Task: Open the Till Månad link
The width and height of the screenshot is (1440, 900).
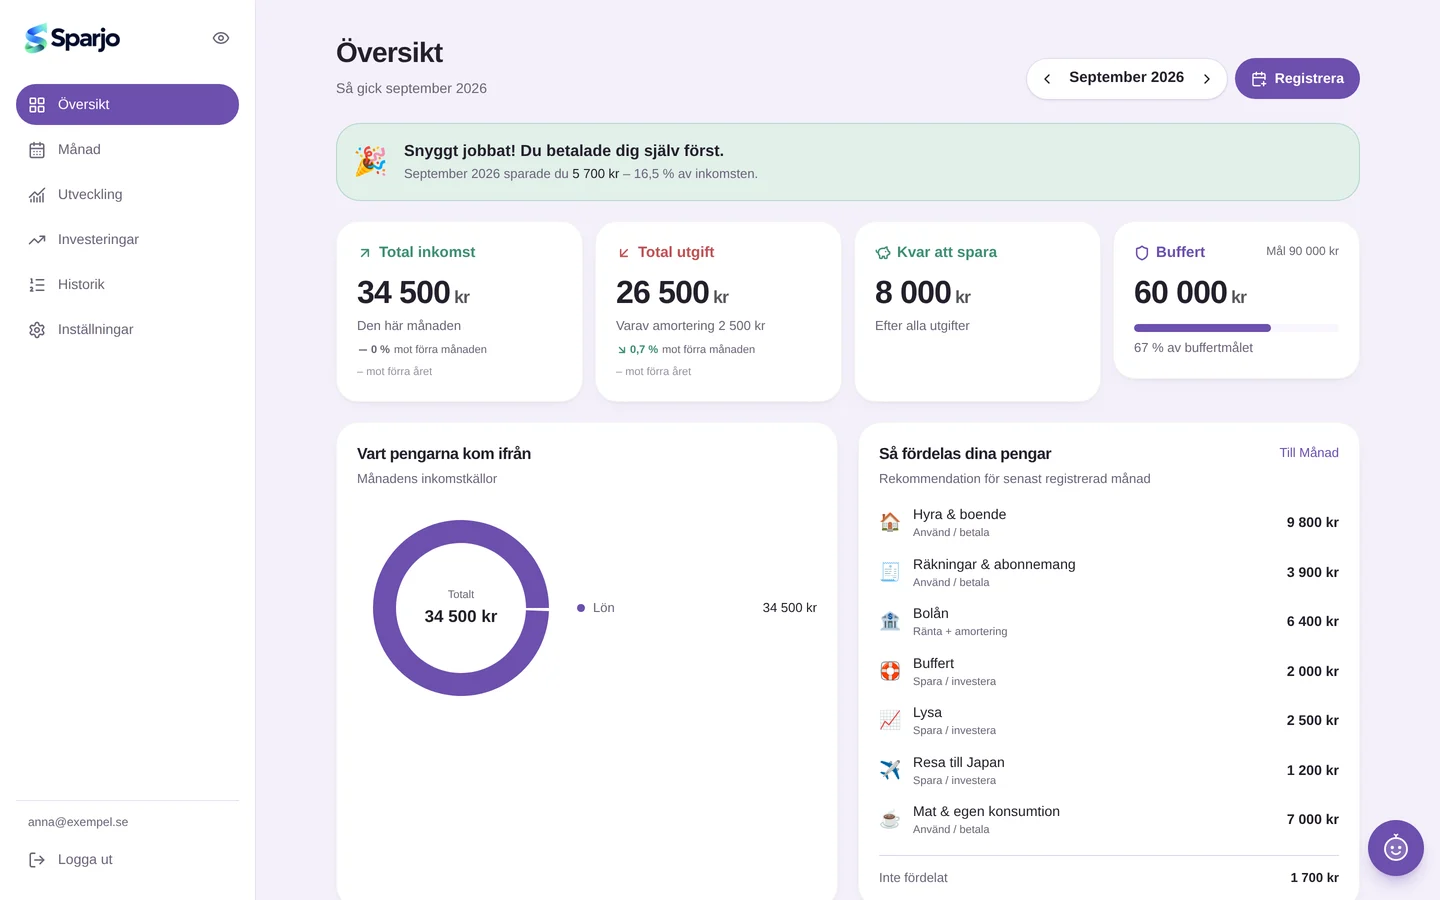Action: [x=1309, y=452]
